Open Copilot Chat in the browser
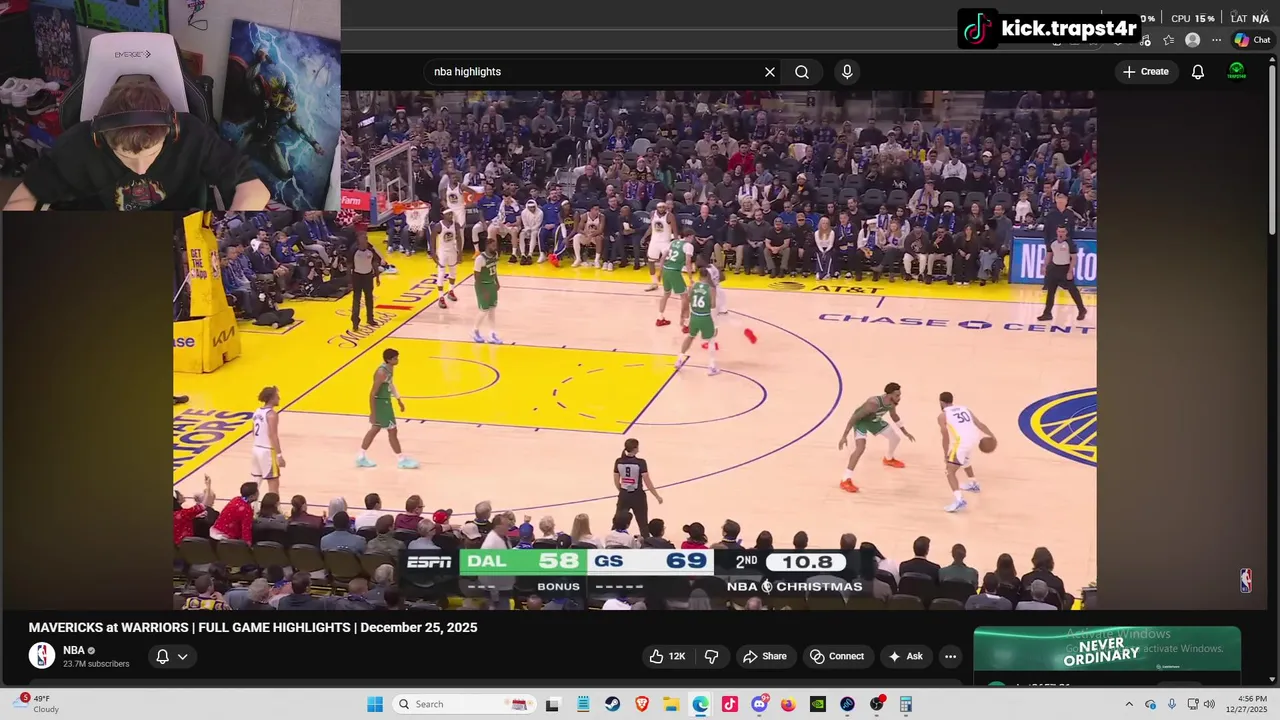Screen dimensions: 1280x720 click(1252, 40)
